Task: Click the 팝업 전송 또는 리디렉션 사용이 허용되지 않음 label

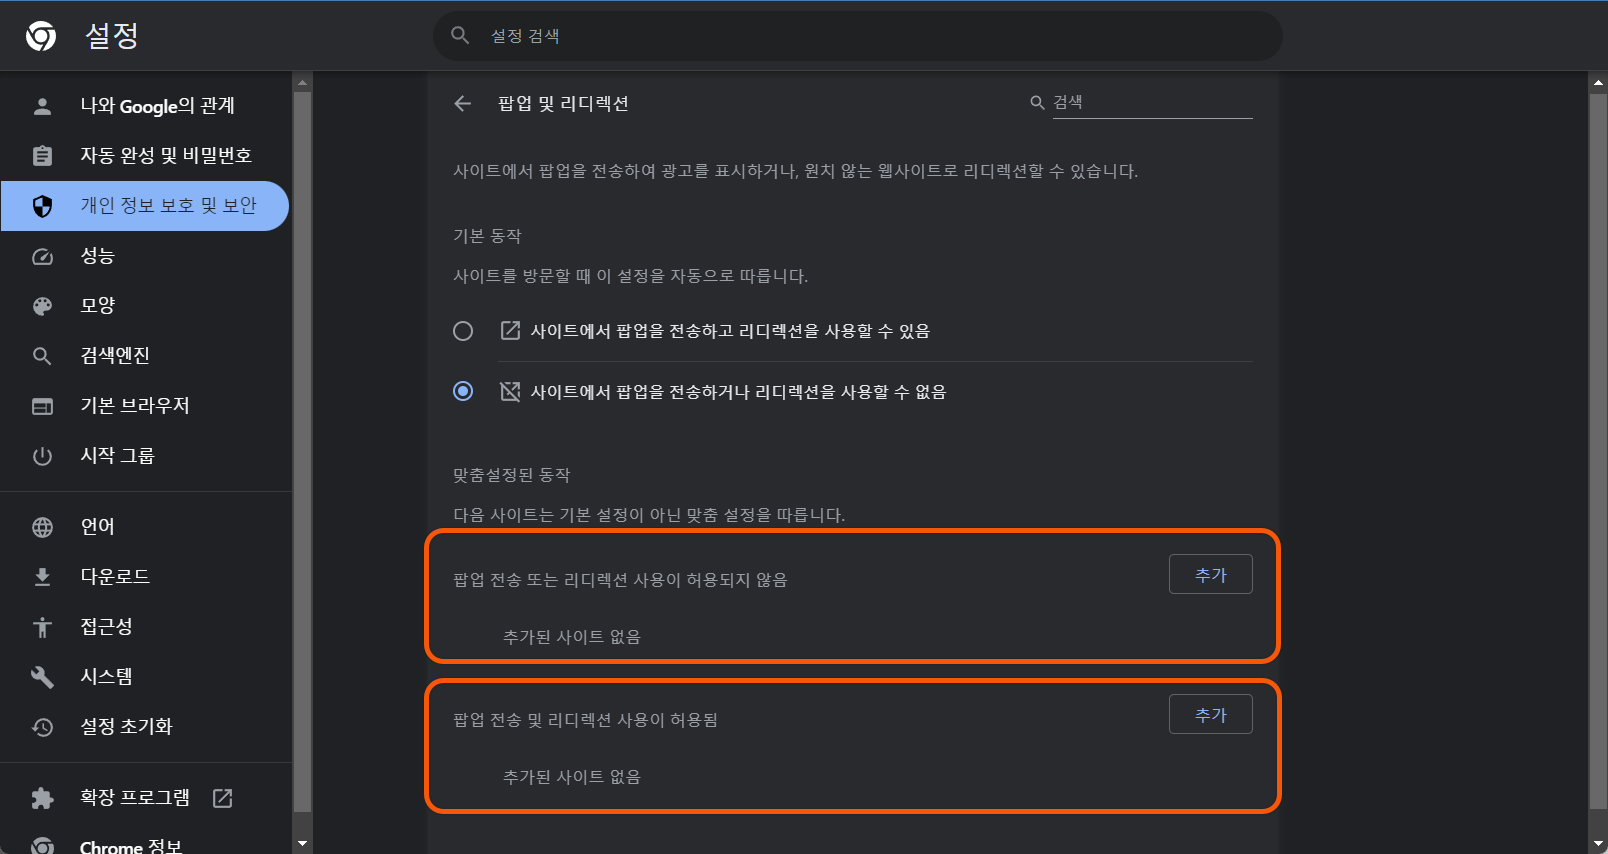Action: tap(620, 580)
